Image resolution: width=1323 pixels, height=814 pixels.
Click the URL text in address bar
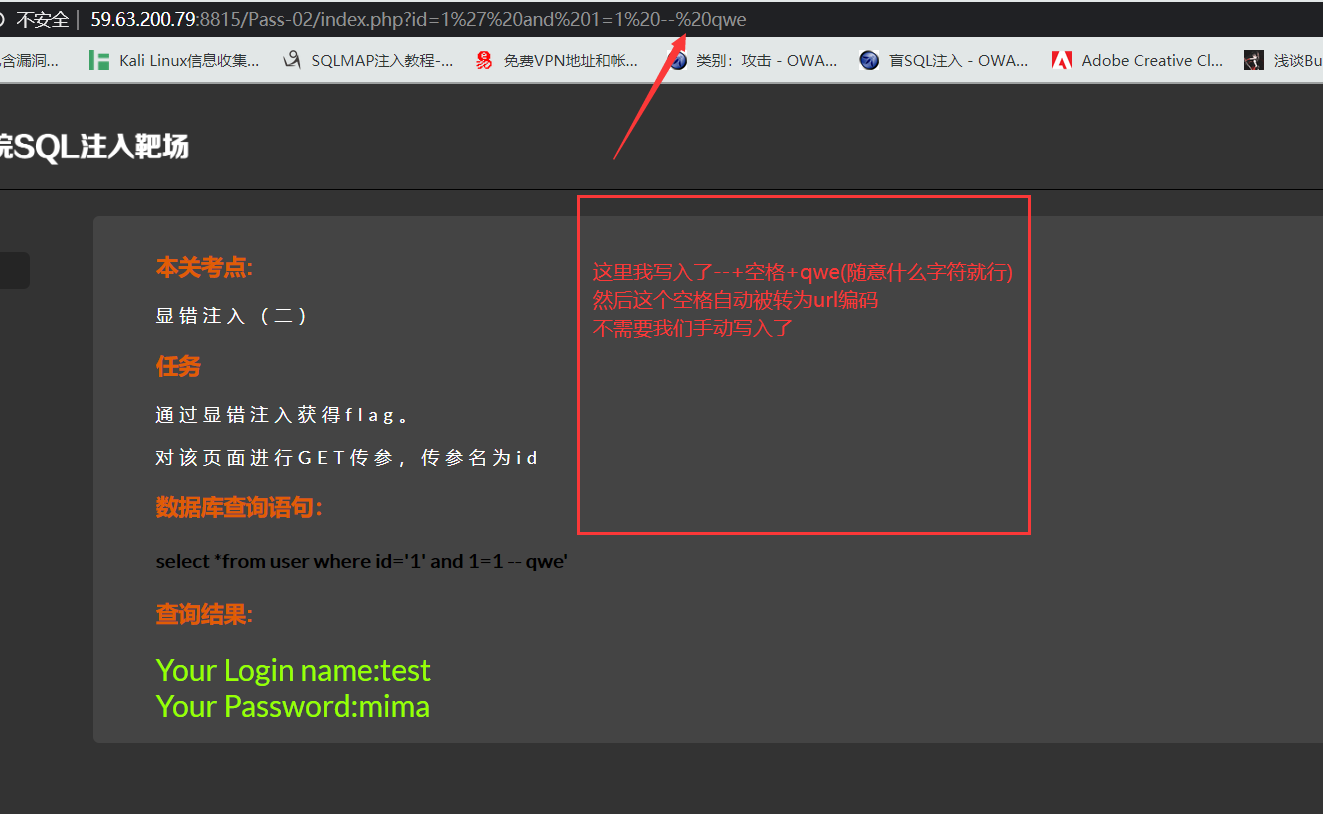coord(418,19)
